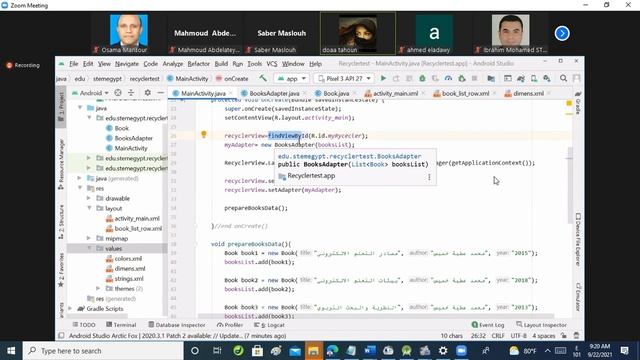Click the Android Studio update available notification
640x360 pixels.
pyautogui.click(x=177, y=336)
